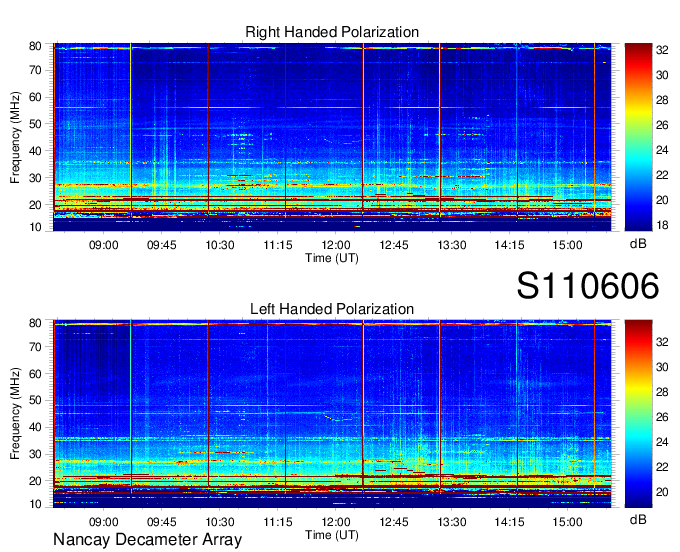Click 30 MHz tick on Right Handed frequency axis
Screen dimensions: 680x552
(36, 178)
